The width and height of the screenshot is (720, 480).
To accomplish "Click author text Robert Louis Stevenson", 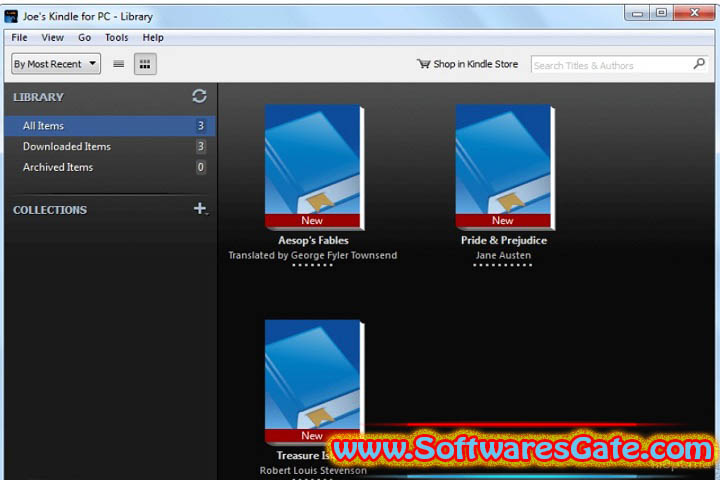I will [313, 470].
